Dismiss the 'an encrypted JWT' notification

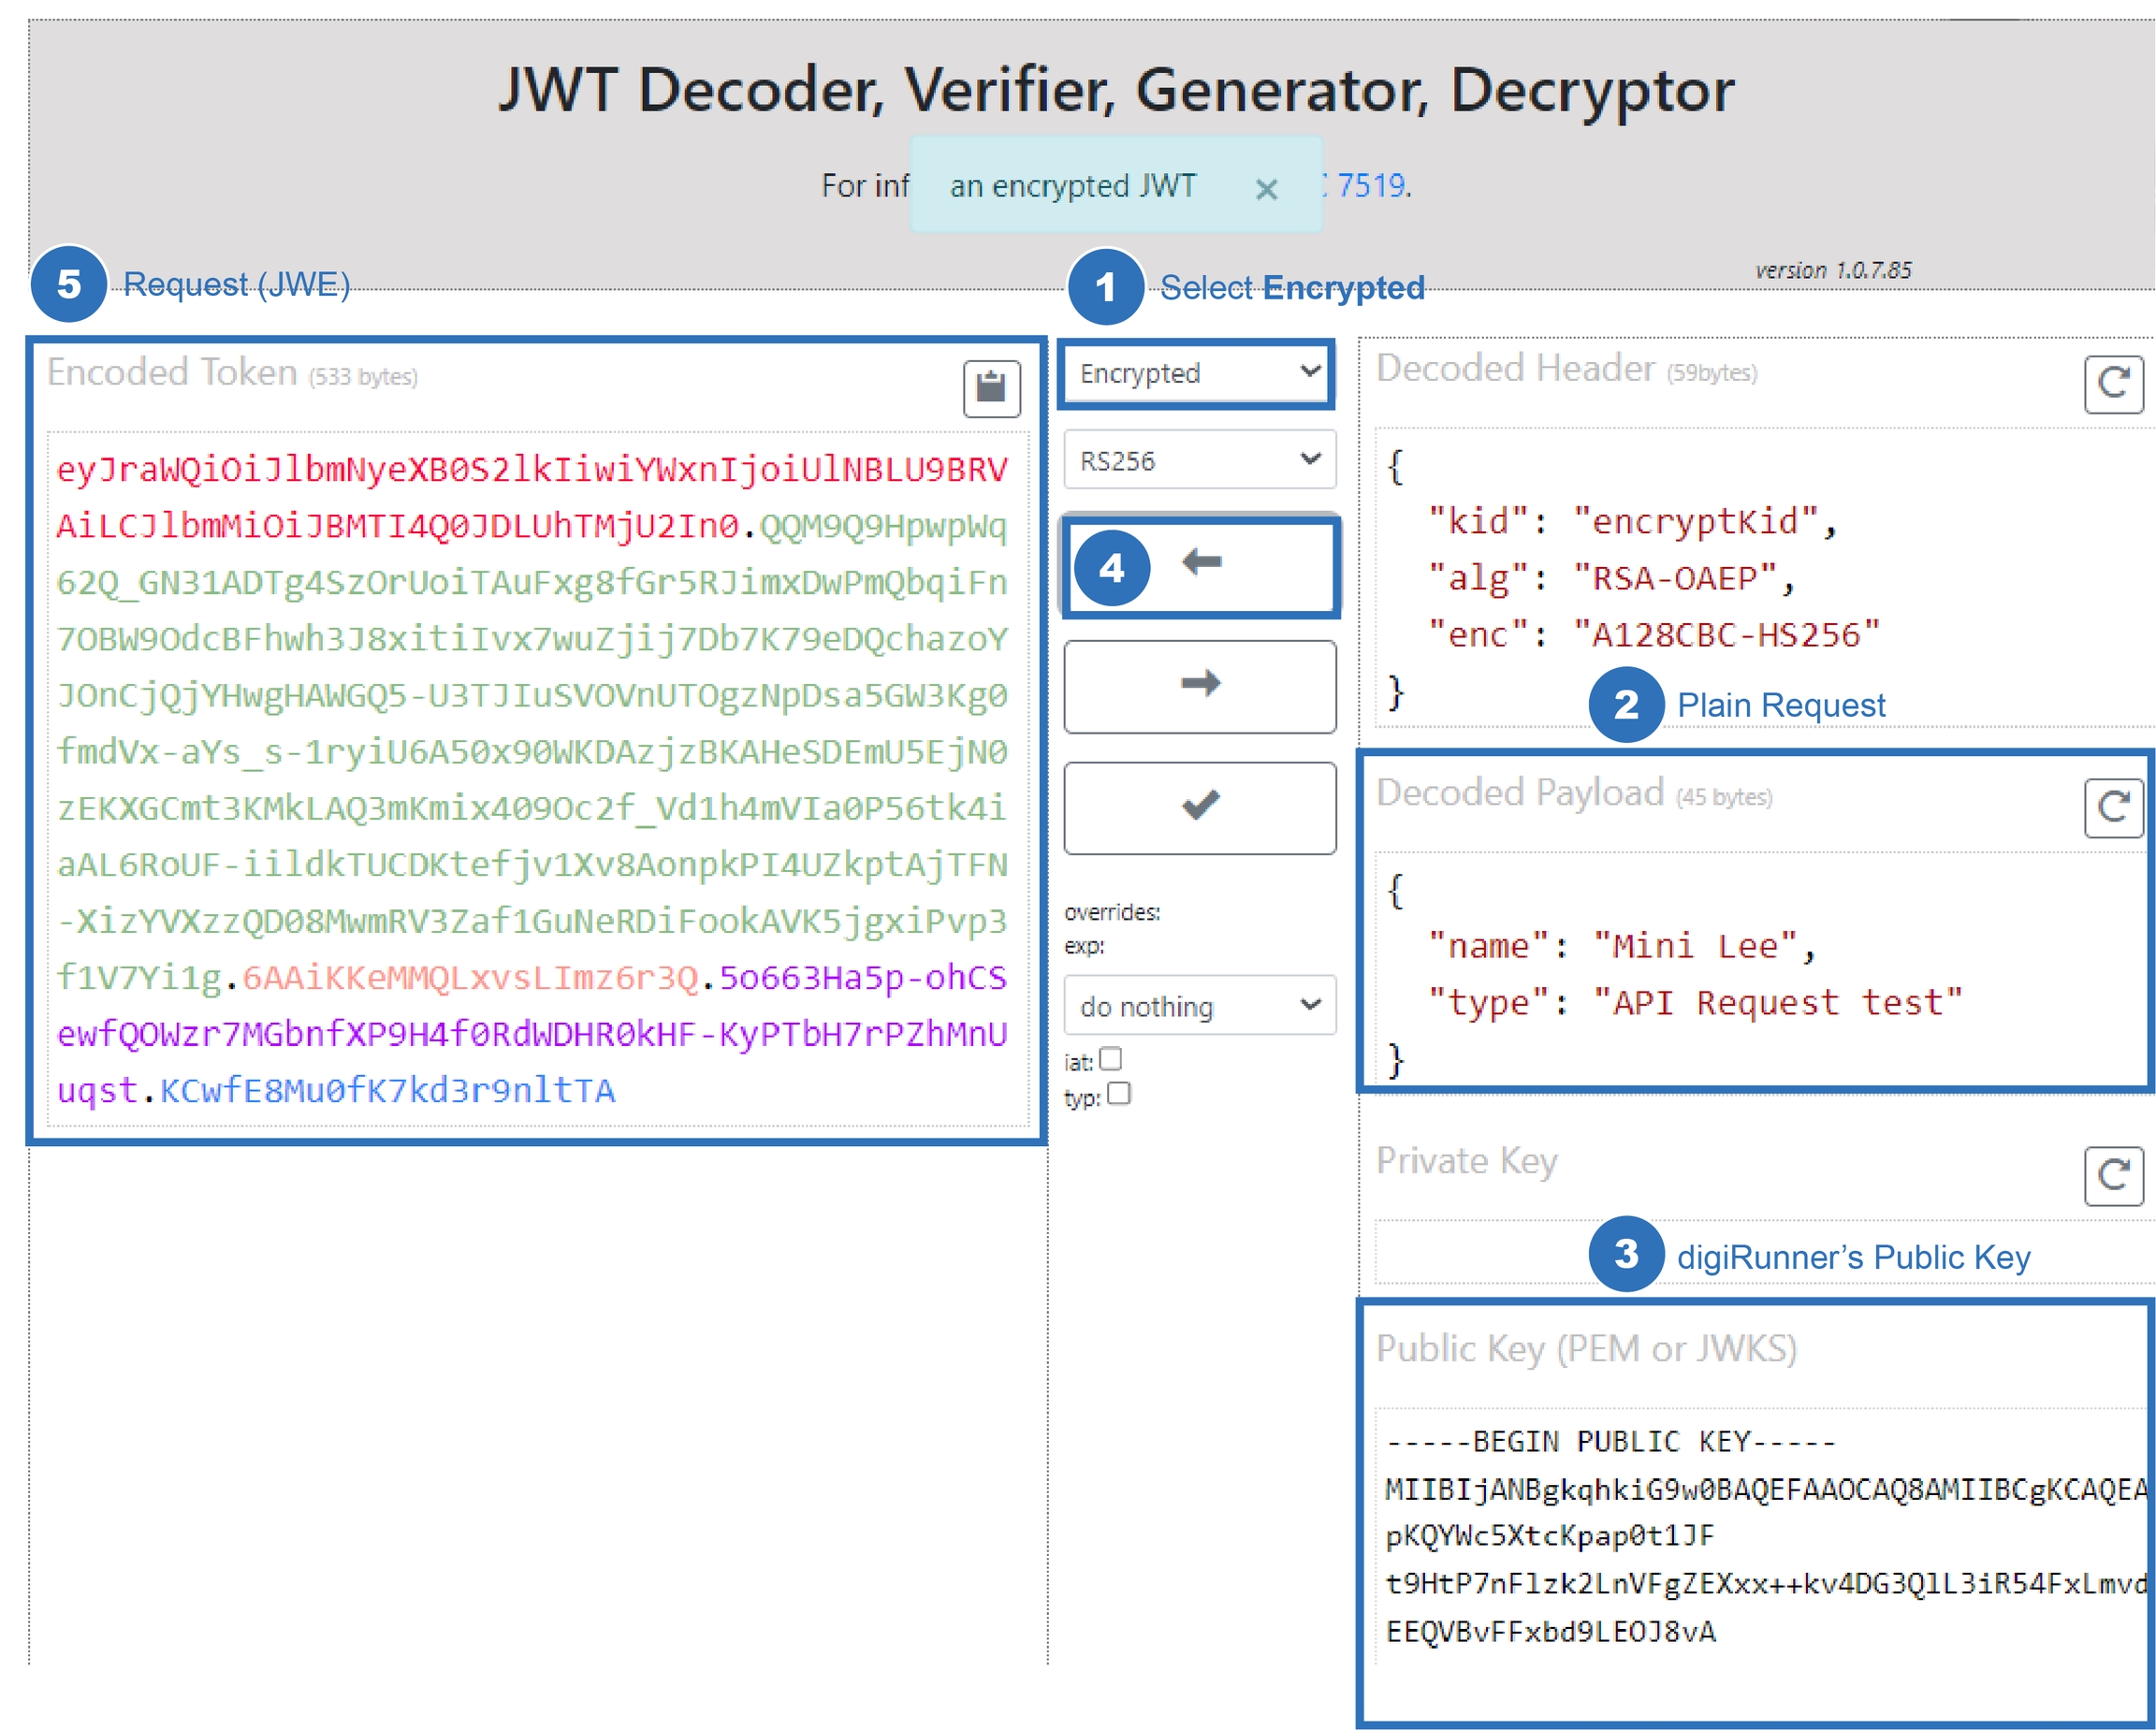point(1266,188)
